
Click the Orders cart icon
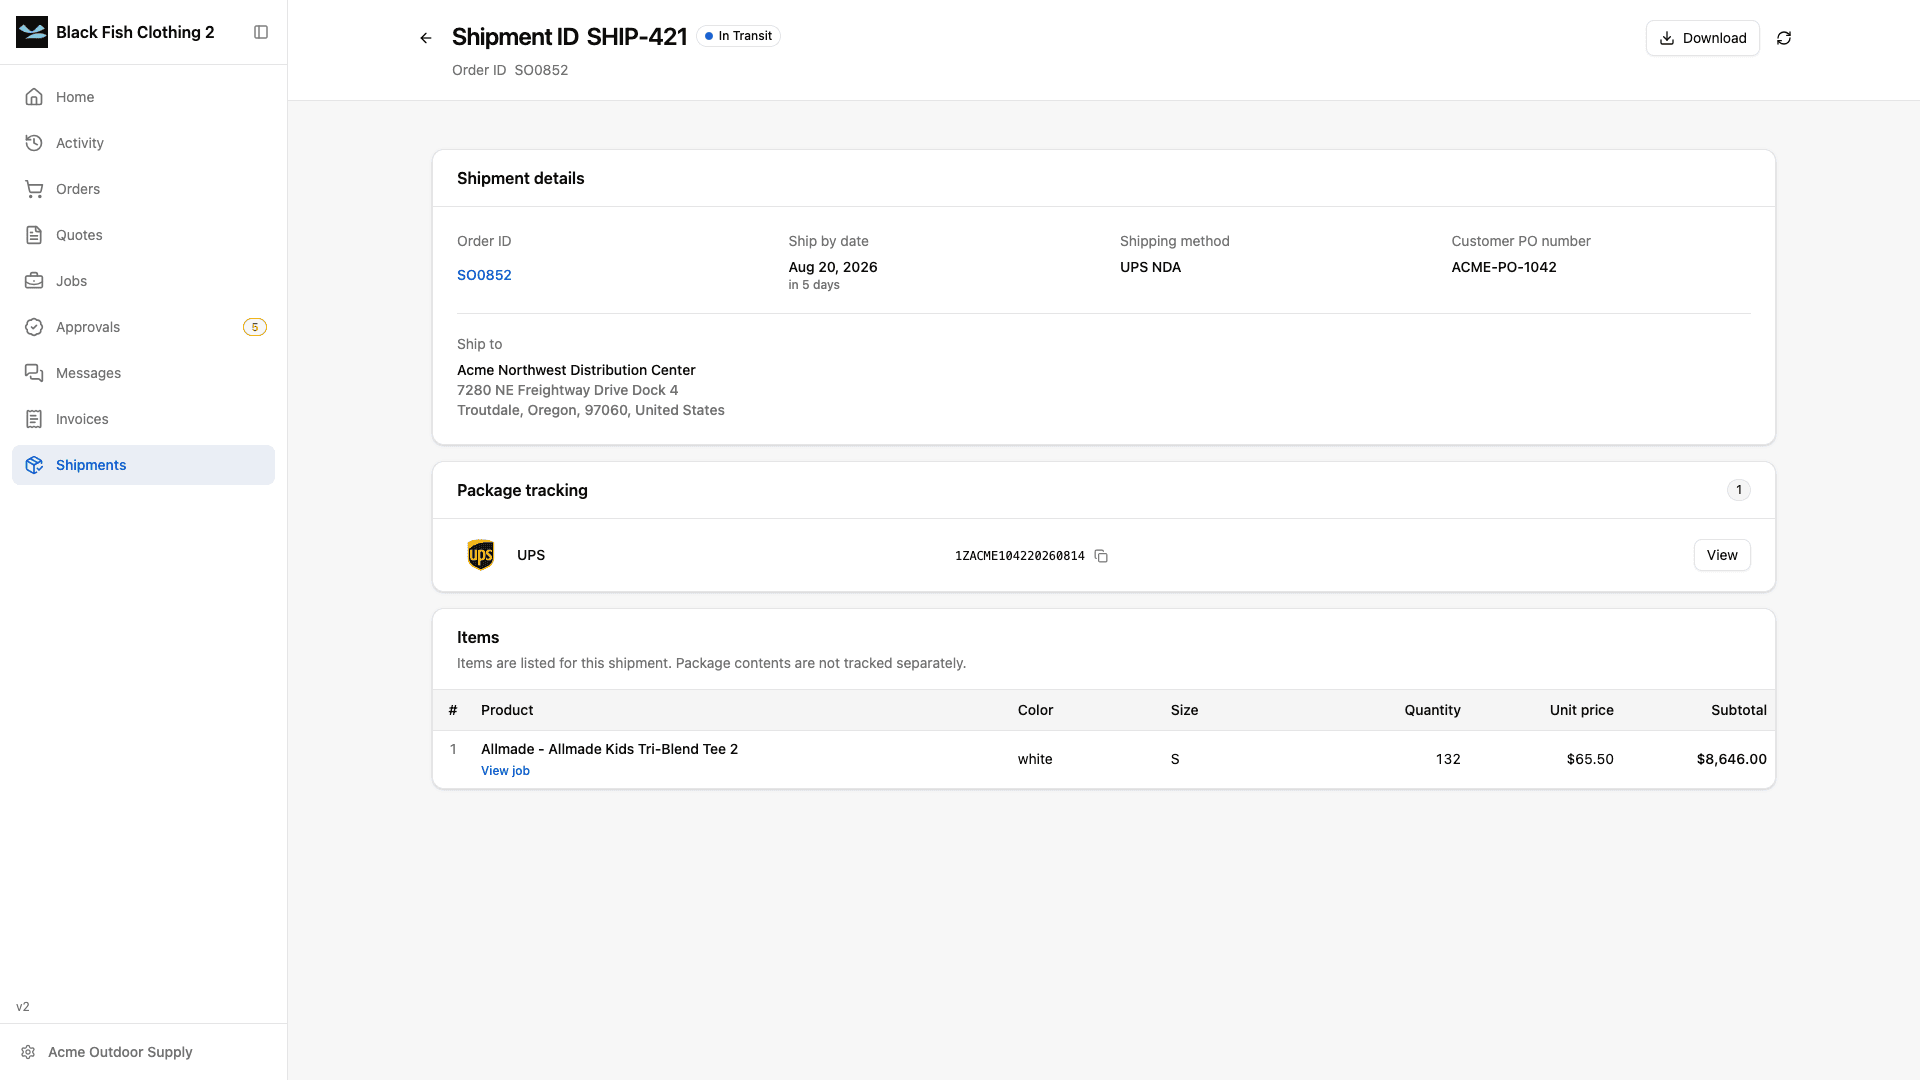pos(34,189)
